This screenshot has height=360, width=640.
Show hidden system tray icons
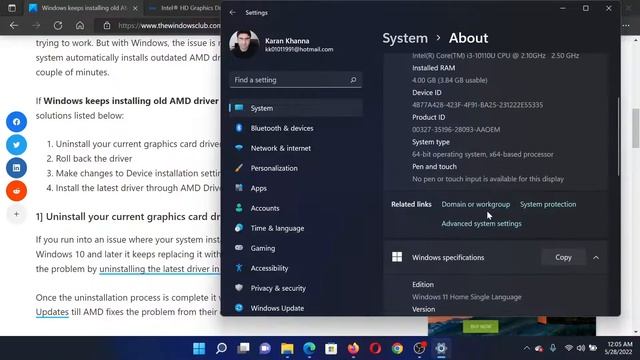[527, 348]
